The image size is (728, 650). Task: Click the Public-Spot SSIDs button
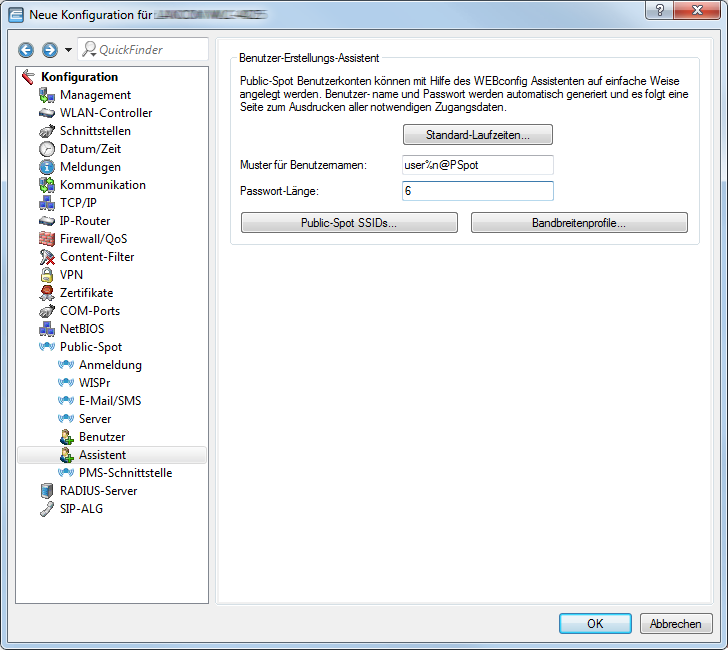(x=349, y=223)
